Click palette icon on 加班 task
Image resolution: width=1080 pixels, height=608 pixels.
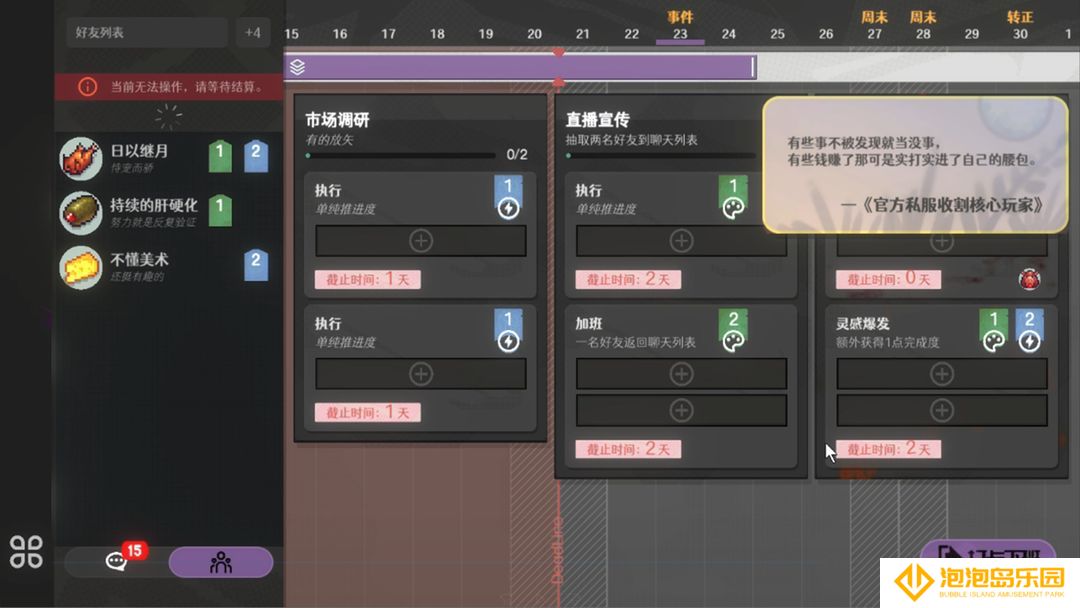pos(734,341)
